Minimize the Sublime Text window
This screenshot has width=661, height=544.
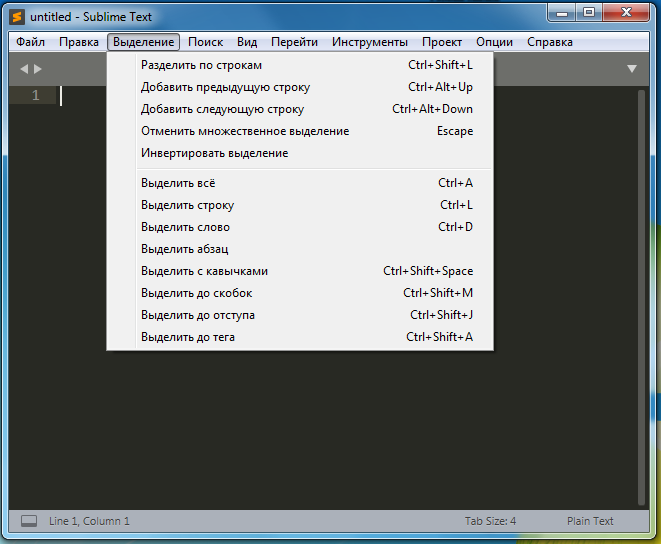pos(562,13)
